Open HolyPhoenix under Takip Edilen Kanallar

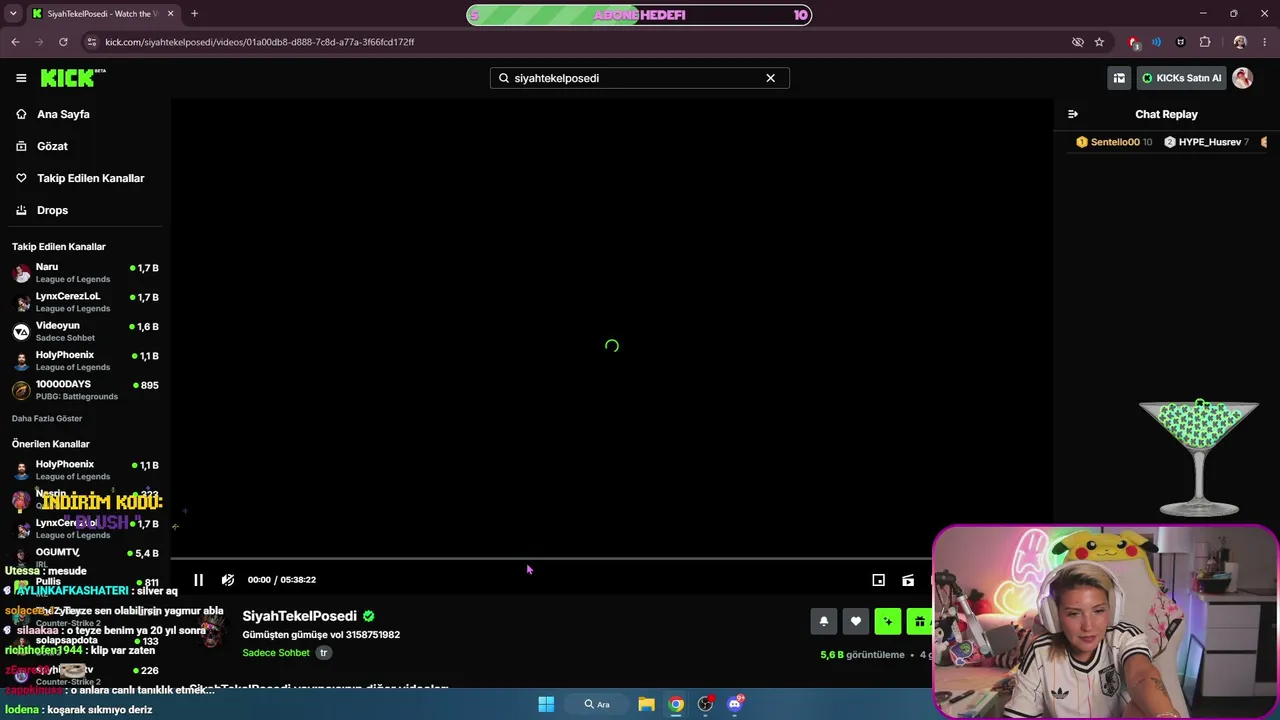pyautogui.click(x=85, y=361)
